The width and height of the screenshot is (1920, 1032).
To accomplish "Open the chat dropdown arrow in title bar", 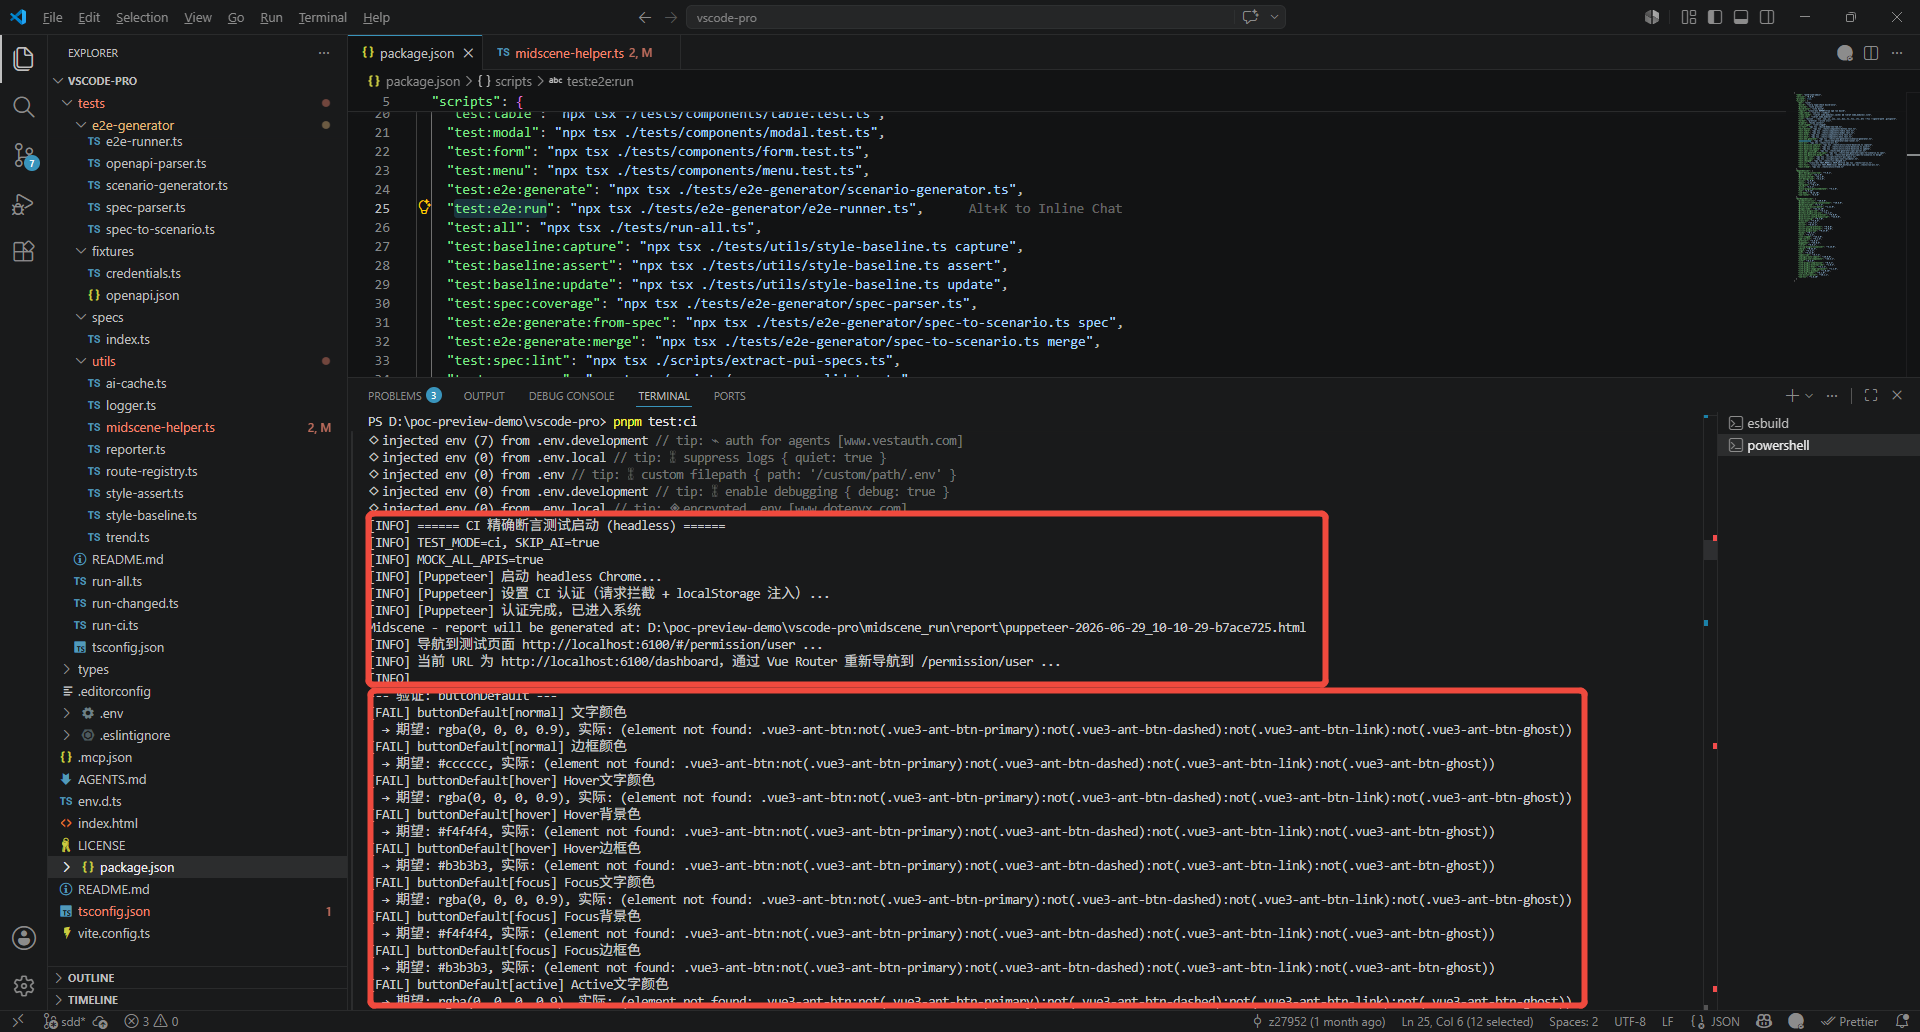I will (x=1274, y=17).
